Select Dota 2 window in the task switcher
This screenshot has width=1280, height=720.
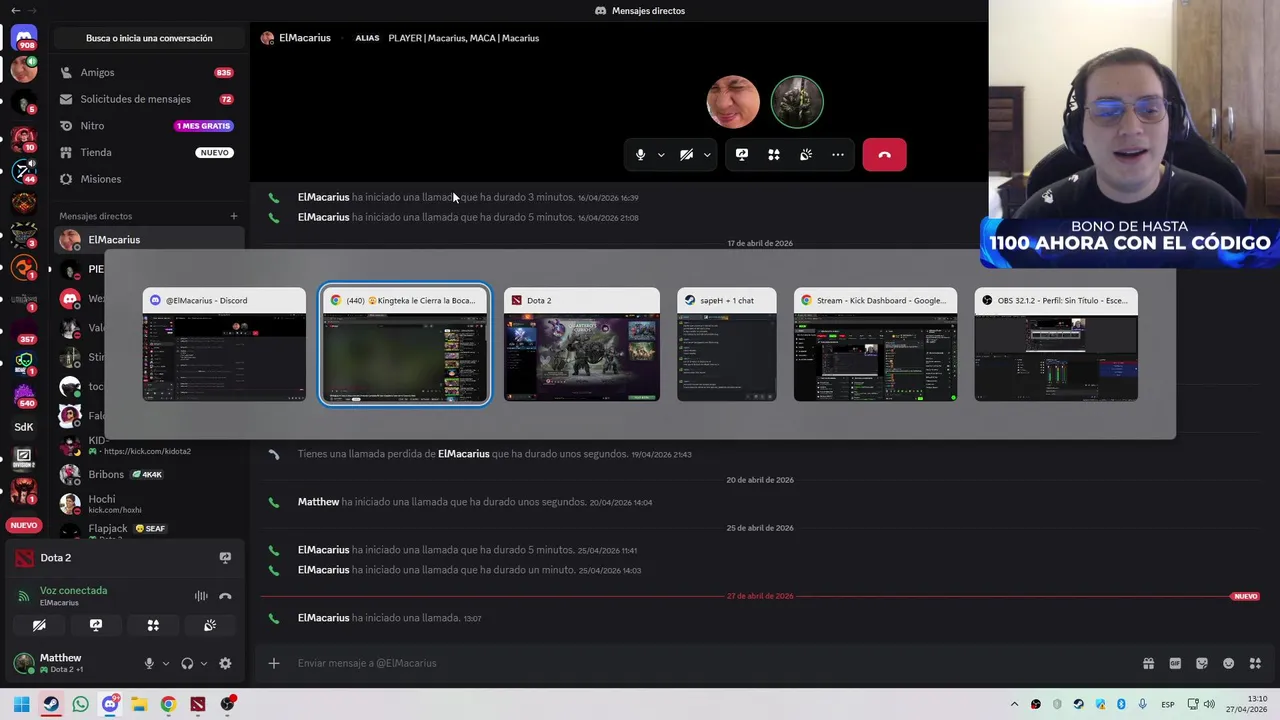click(582, 345)
